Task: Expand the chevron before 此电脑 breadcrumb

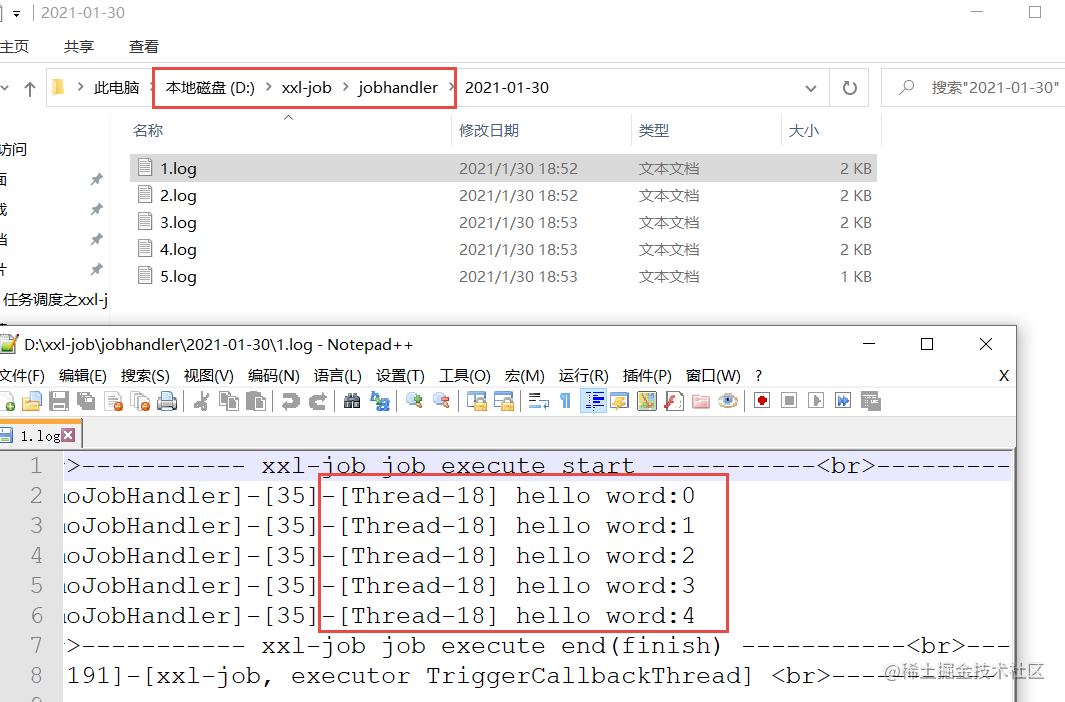Action: point(81,87)
